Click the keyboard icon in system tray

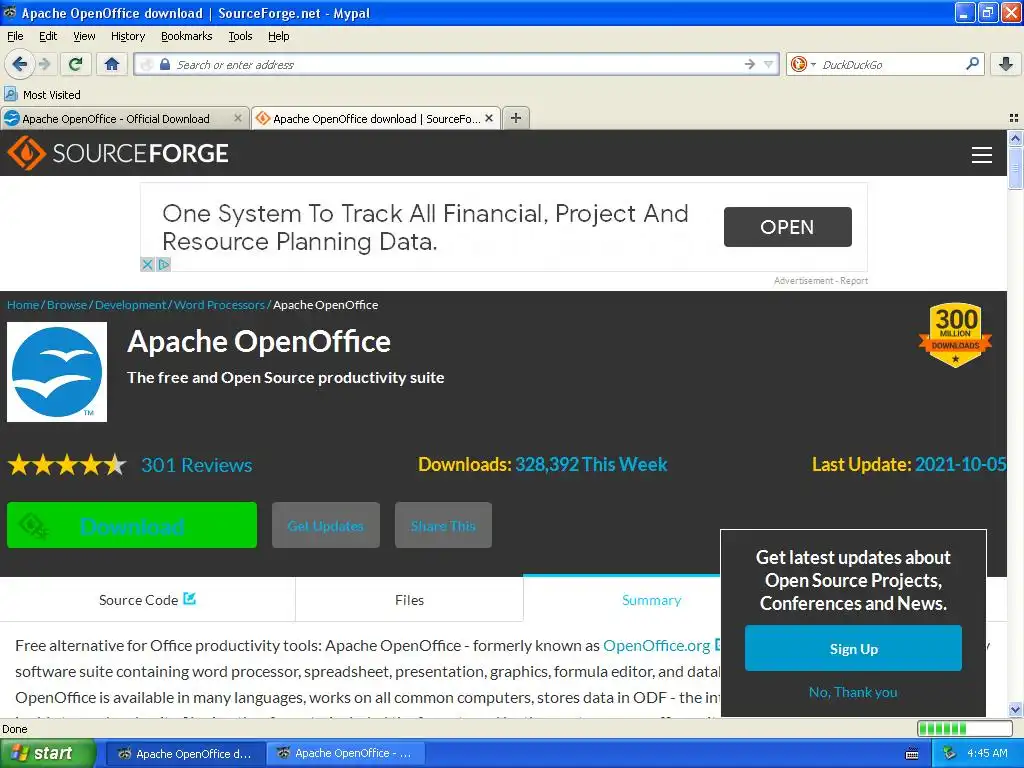click(x=912, y=754)
